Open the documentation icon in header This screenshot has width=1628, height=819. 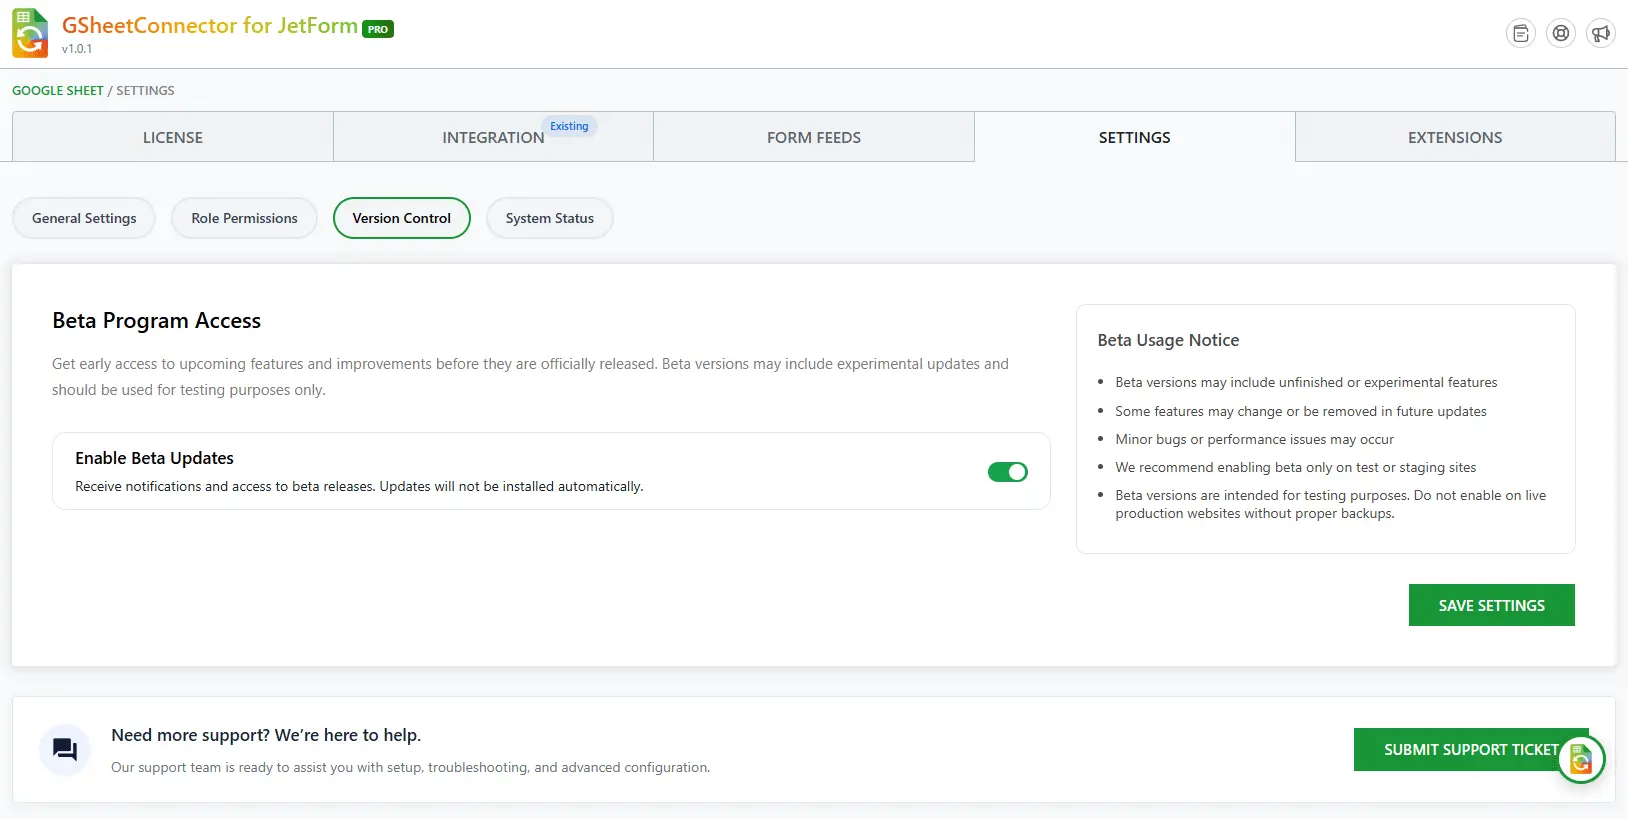[1521, 33]
